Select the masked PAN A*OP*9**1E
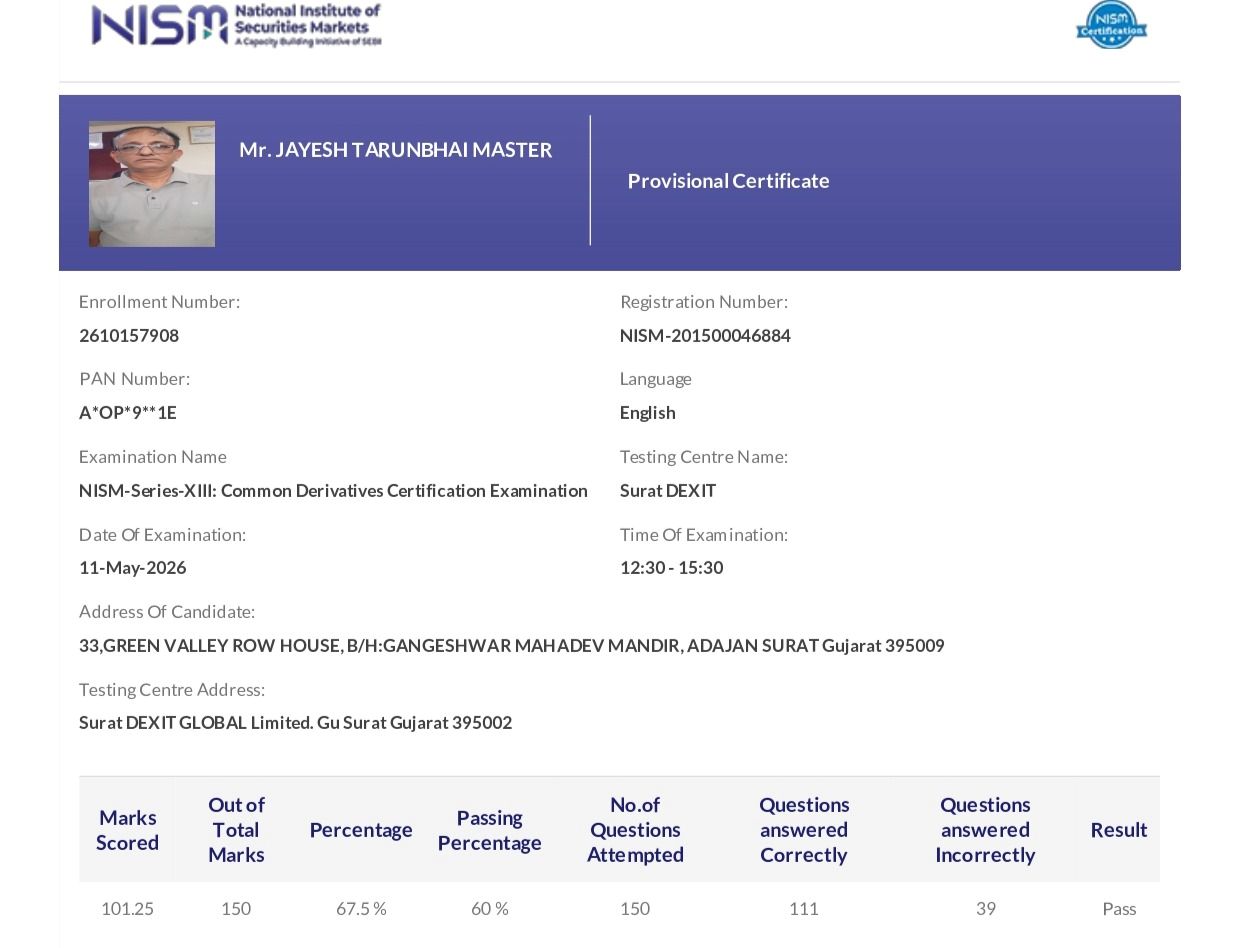Viewport: 1242px width, 948px height. click(128, 413)
